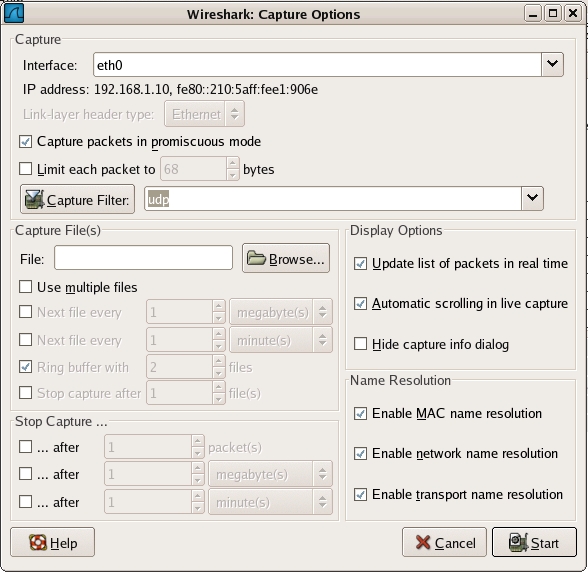The image size is (588, 572).
Task: Check Use multiple files option
Action: (x=26, y=287)
